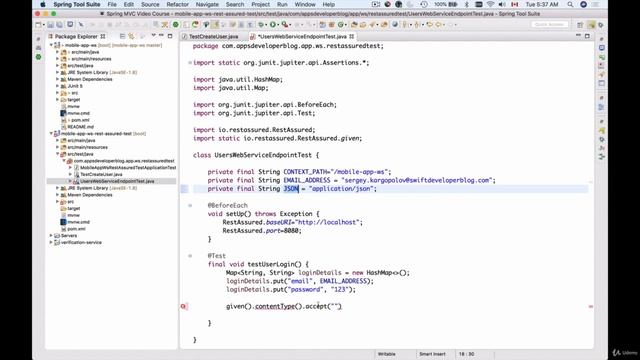Click the Writable status bar entry

[387, 354]
